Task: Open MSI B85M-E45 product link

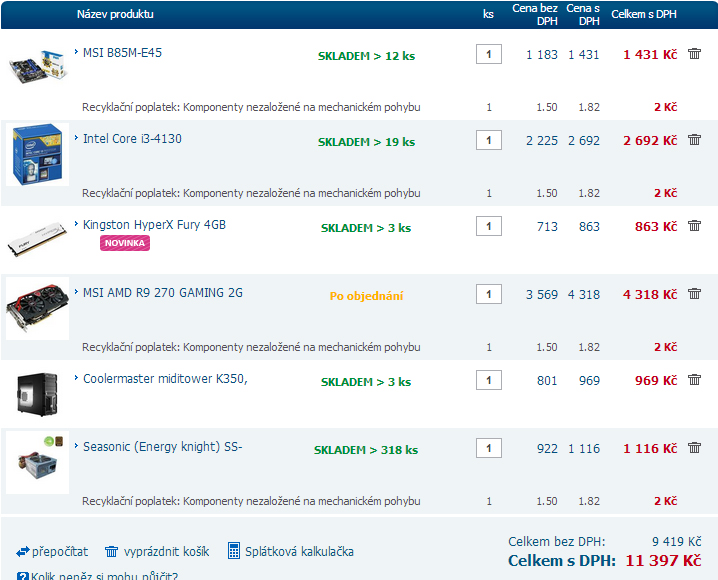Action: pos(122,53)
